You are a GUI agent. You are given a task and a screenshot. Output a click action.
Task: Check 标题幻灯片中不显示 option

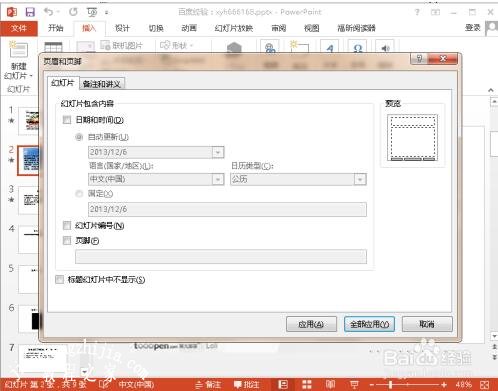click(60, 279)
